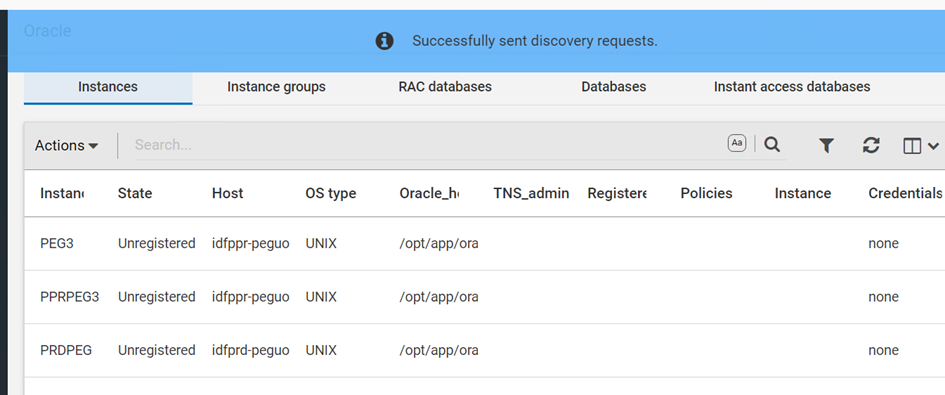Select the PRDPEG instance name
Image resolution: width=945 pixels, height=395 pixels.
(66, 350)
